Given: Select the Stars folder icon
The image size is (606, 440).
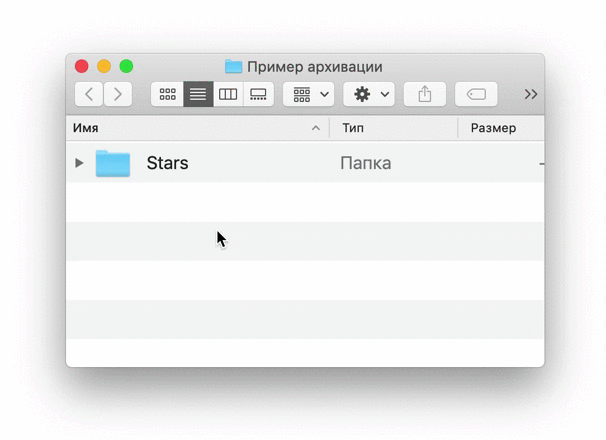Looking at the screenshot, I should click(x=113, y=163).
